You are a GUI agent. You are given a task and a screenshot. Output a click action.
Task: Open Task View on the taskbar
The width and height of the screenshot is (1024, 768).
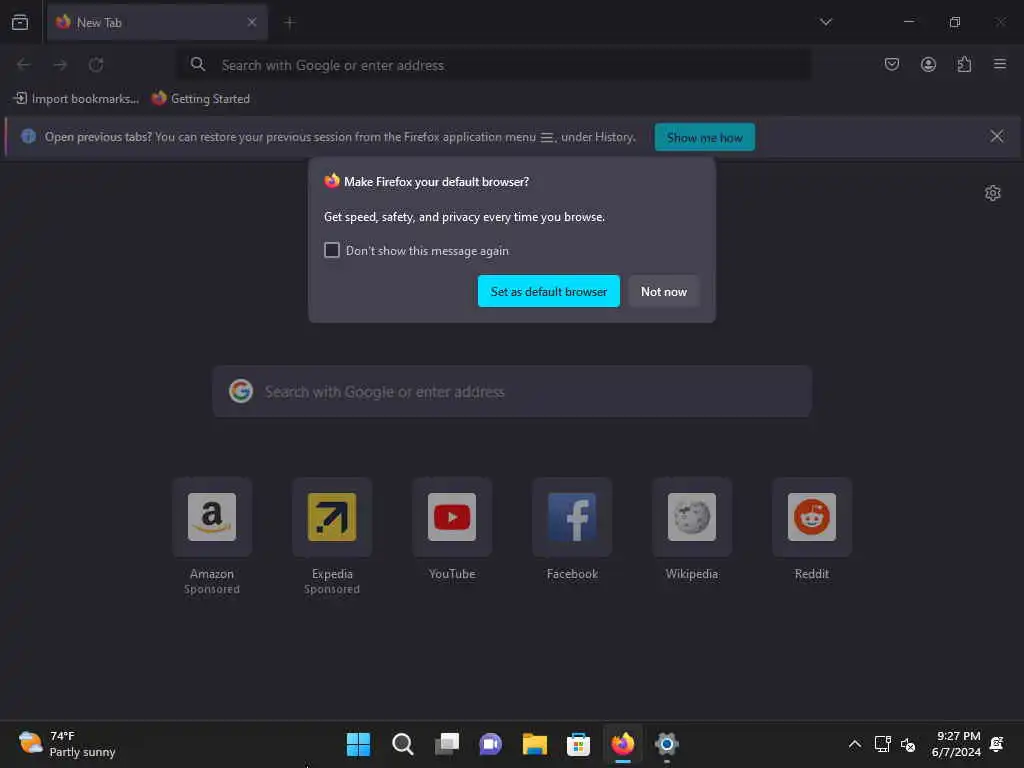[x=447, y=744]
